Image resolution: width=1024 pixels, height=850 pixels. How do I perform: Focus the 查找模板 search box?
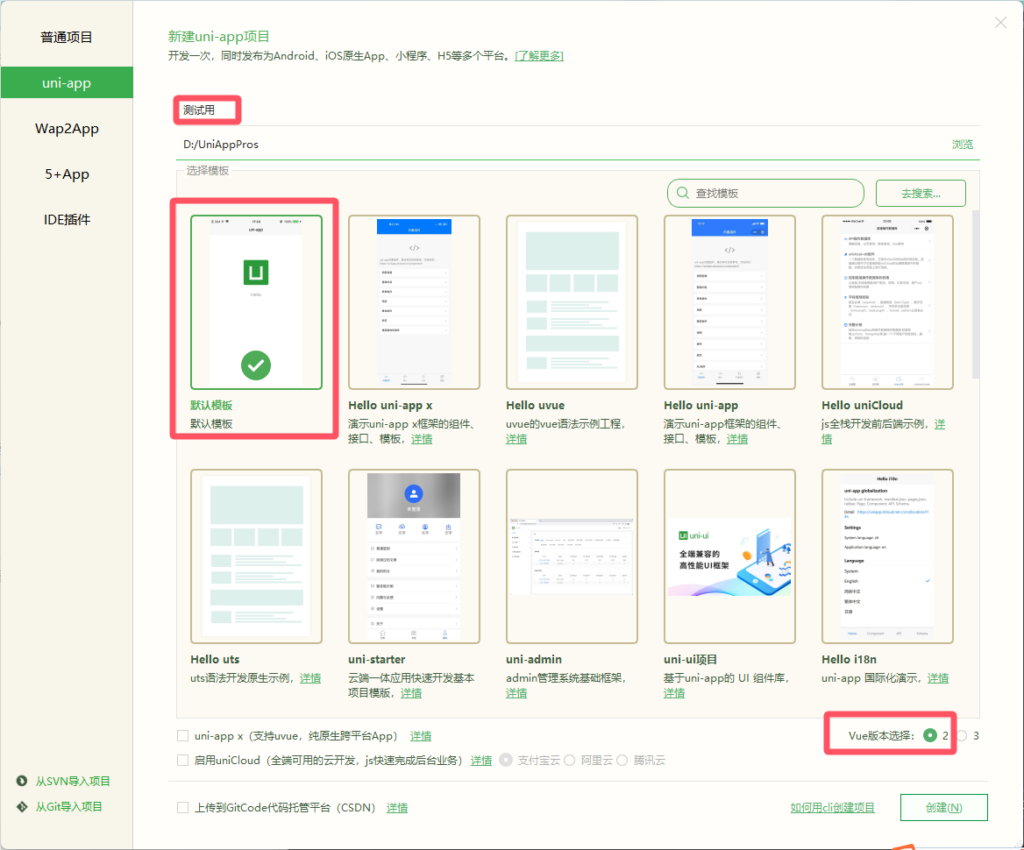click(x=765, y=193)
